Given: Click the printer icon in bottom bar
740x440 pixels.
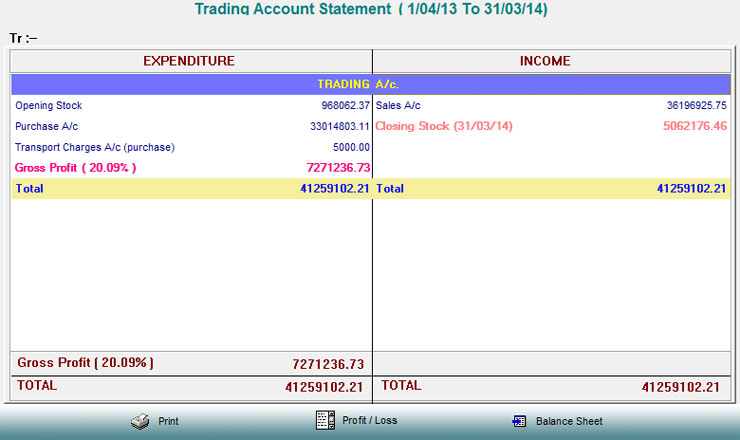Looking at the screenshot, I should 140,421.
